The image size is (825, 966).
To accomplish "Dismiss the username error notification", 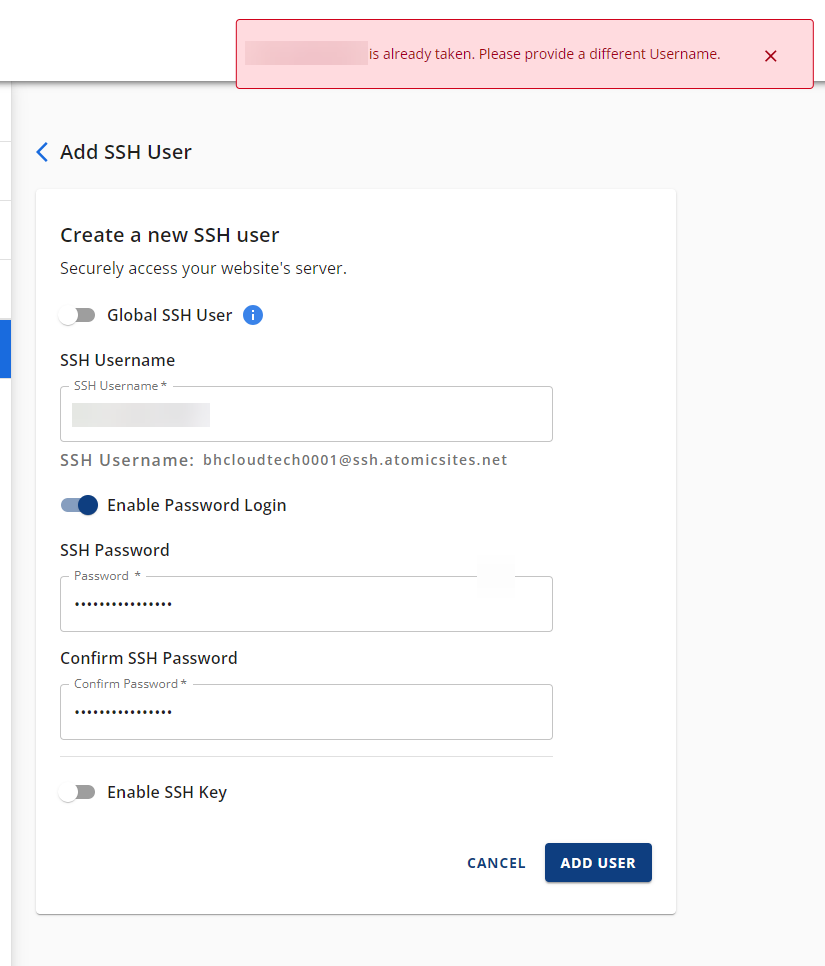I will point(770,56).
